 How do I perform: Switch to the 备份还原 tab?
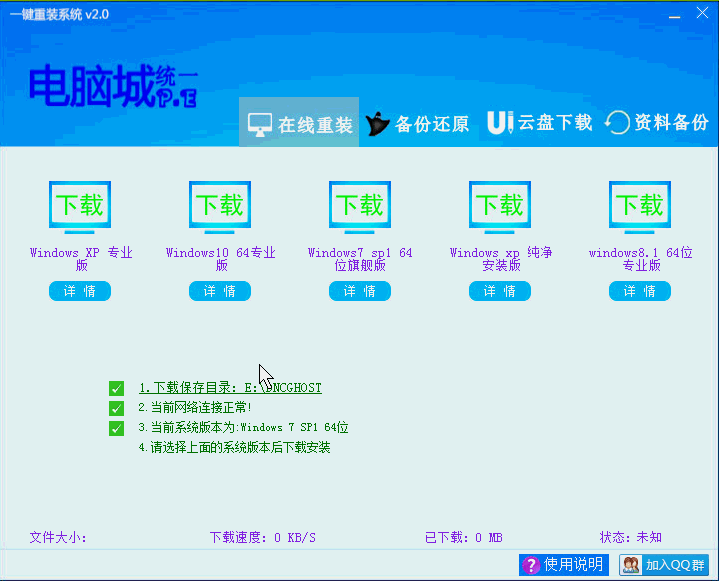pos(417,124)
